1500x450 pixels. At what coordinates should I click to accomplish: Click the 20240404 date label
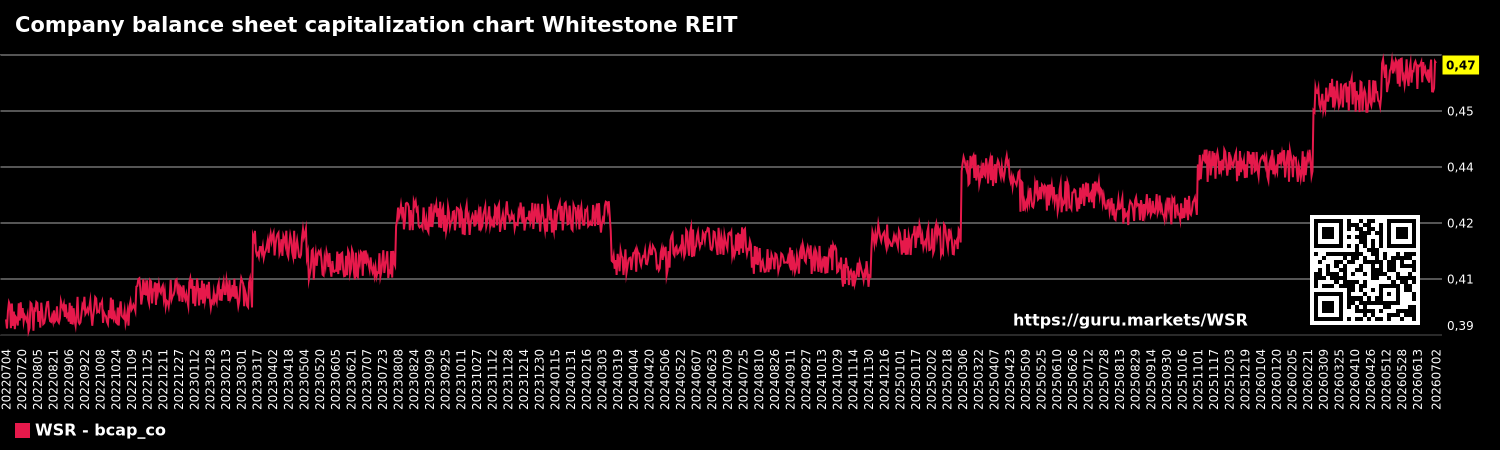tap(634, 378)
